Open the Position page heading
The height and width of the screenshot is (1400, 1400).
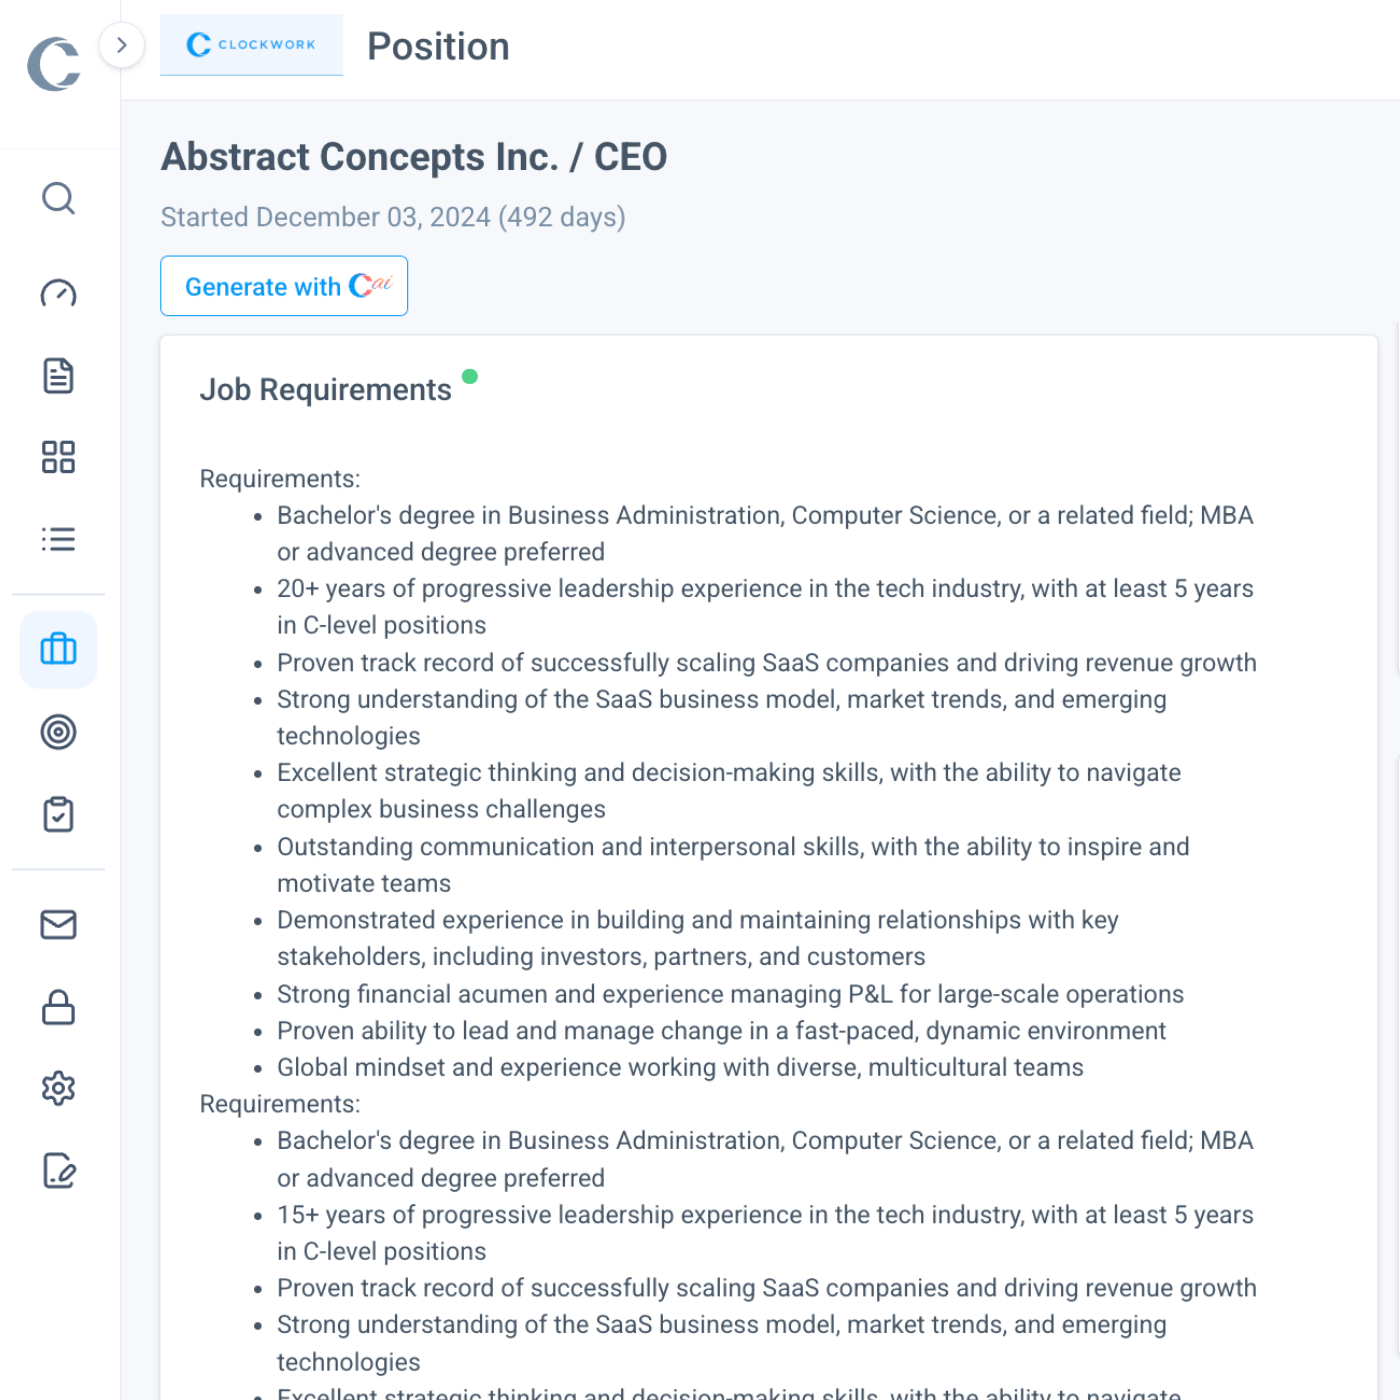pos(438,46)
